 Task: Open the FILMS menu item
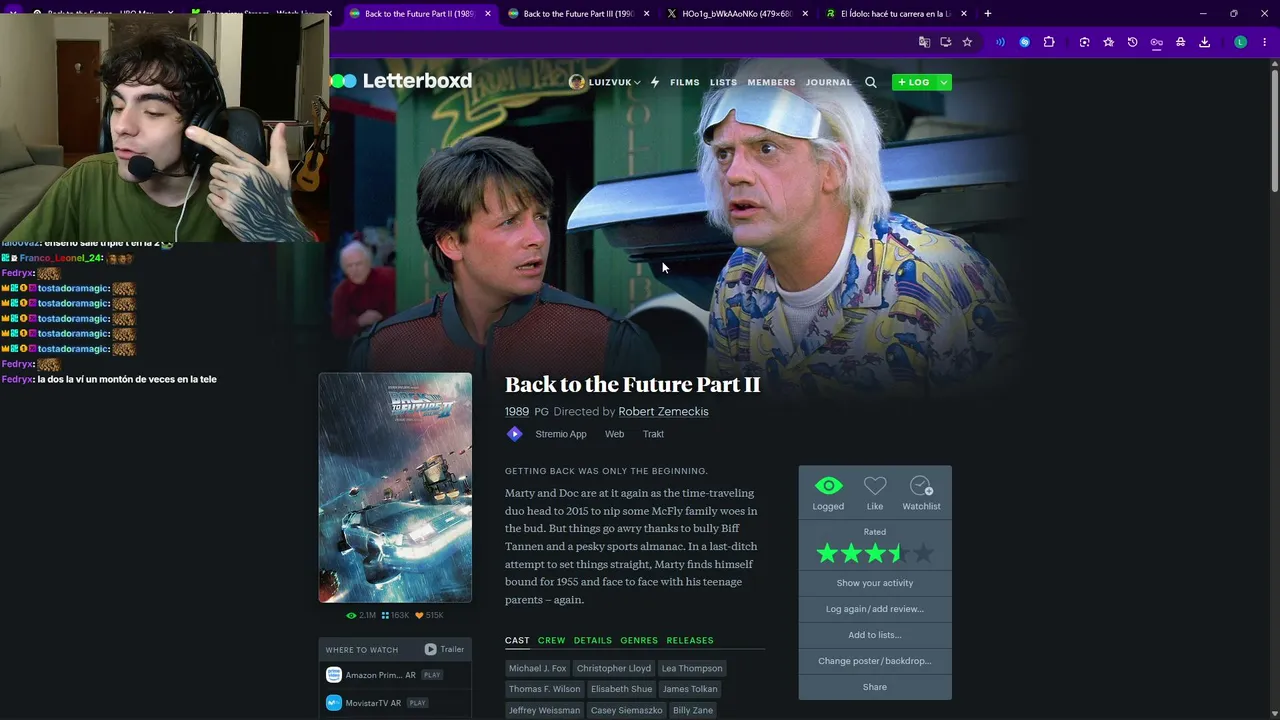point(685,82)
